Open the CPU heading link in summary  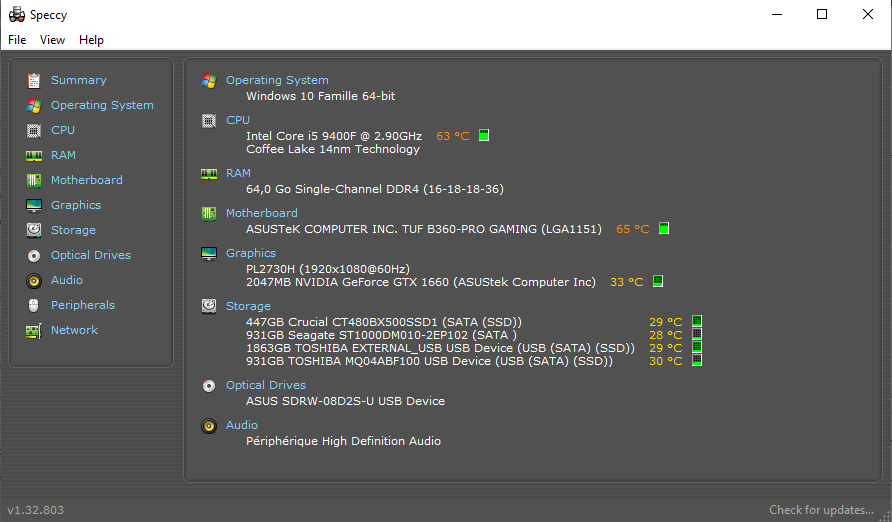pos(238,120)
